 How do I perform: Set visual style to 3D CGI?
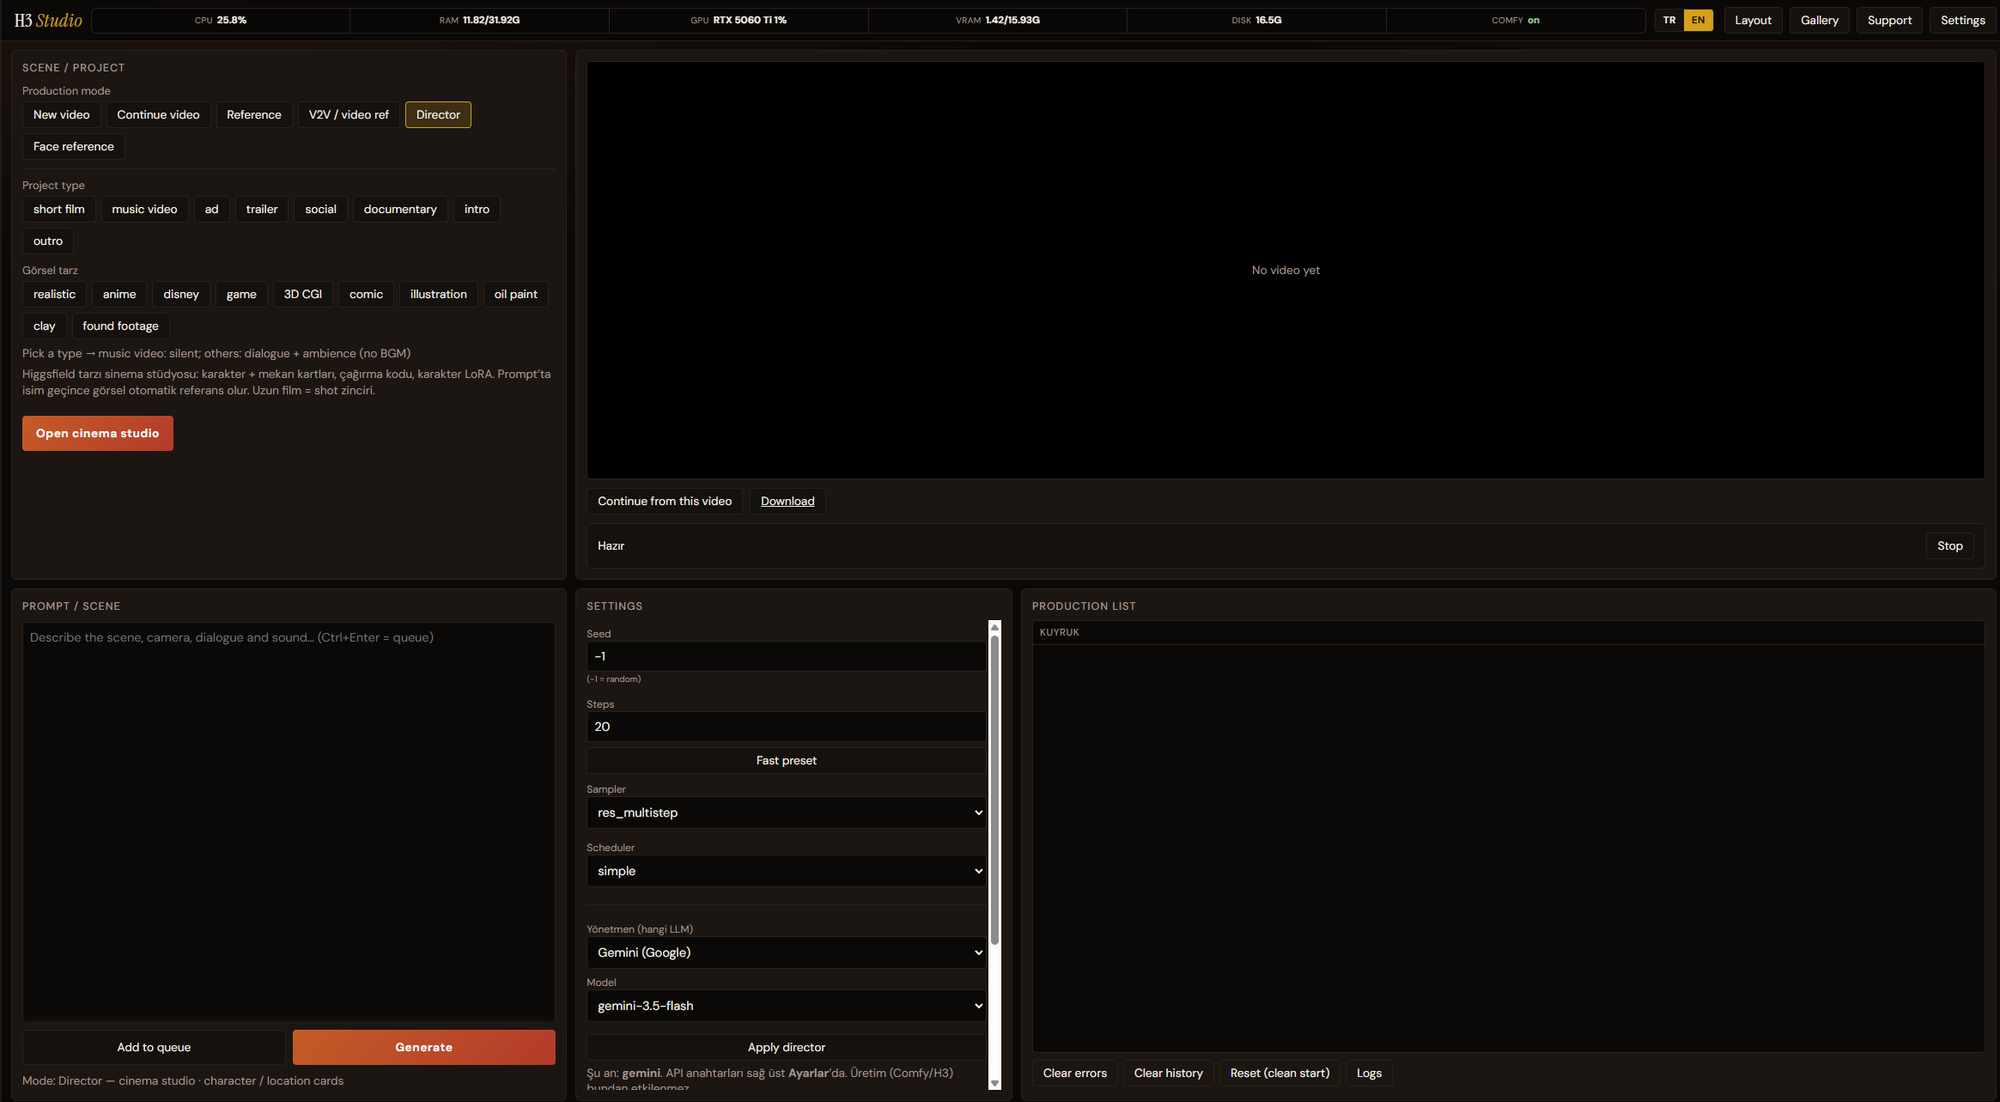point(303,295)
